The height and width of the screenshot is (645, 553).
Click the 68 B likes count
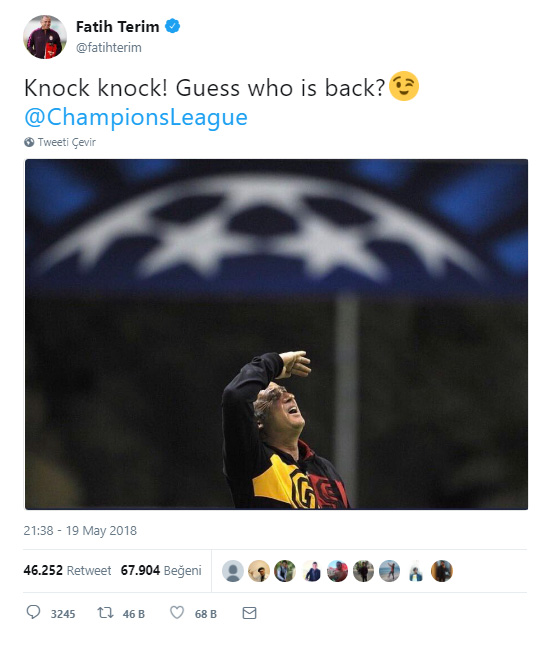206,614
